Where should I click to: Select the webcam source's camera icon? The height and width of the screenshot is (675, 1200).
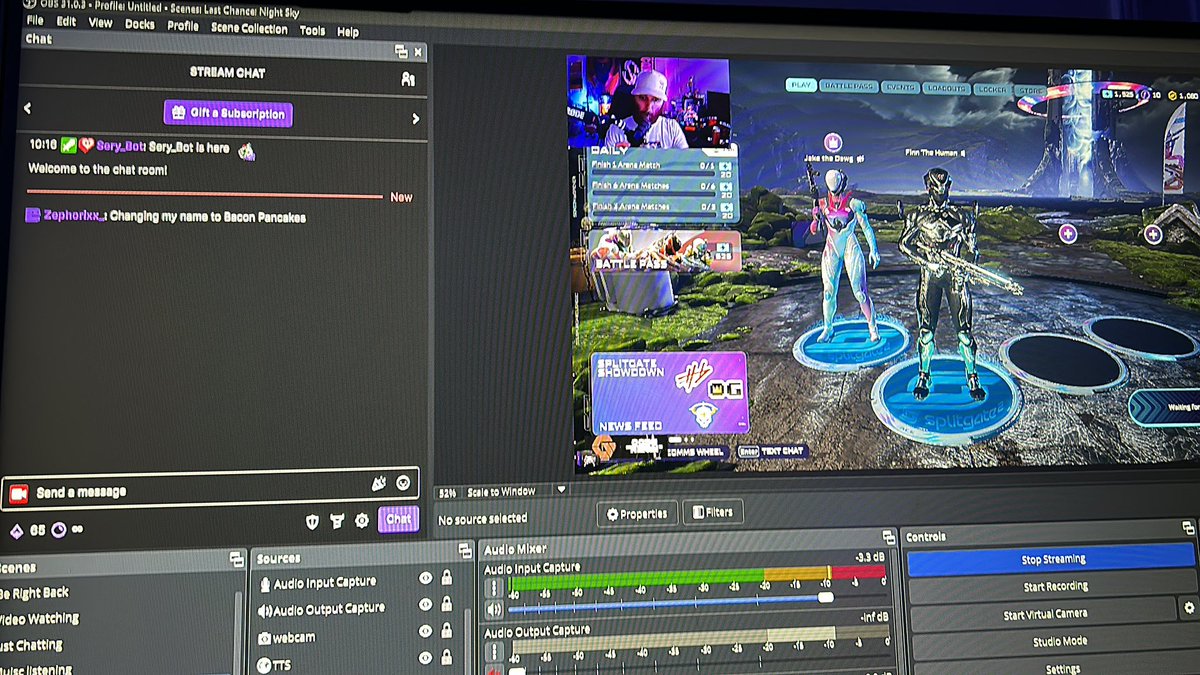coord(265,638)
